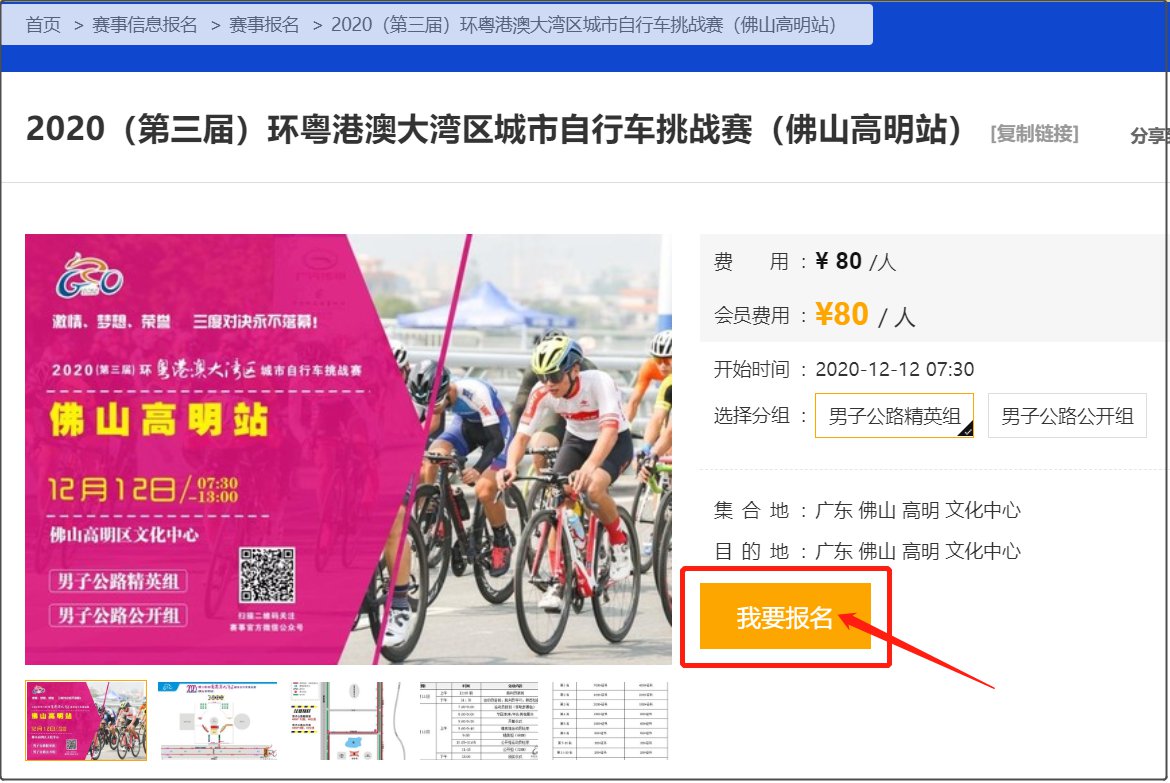Navigate to 赛事报名 breadcrumb

(264, 25)
